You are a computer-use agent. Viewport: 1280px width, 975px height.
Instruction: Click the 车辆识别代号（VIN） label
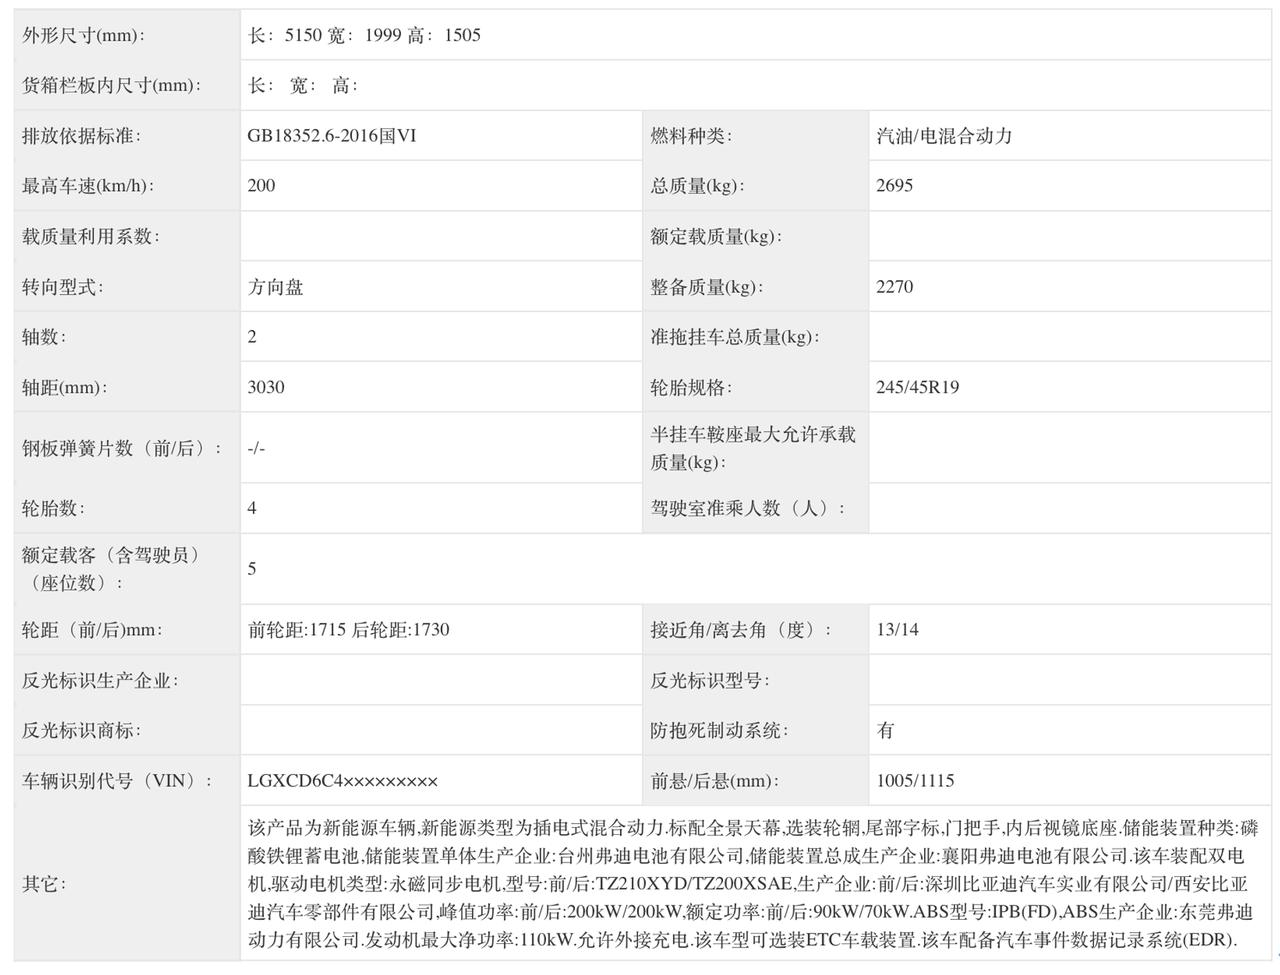pos(118,781)
